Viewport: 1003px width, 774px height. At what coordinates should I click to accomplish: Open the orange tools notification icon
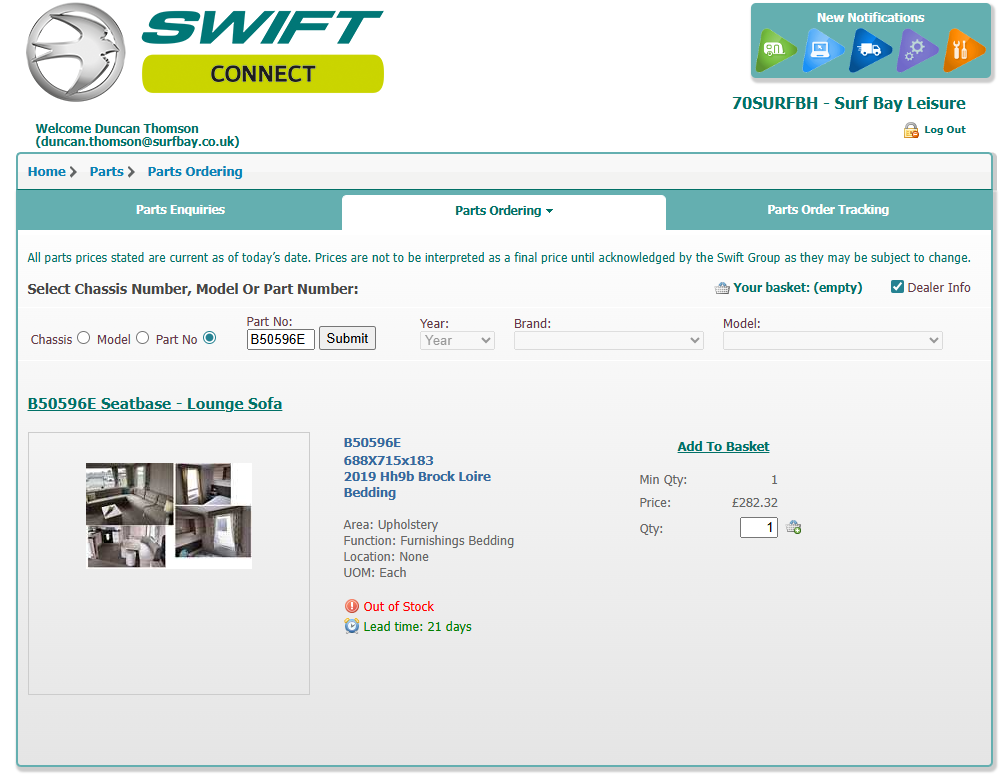click(963, 50)
